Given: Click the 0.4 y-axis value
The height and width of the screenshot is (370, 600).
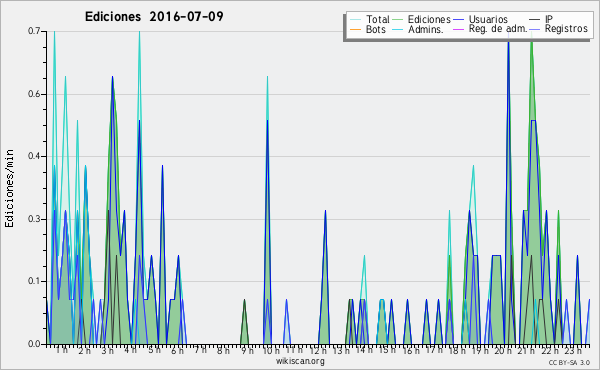Looking at the screenshot, I should (34, 156).
